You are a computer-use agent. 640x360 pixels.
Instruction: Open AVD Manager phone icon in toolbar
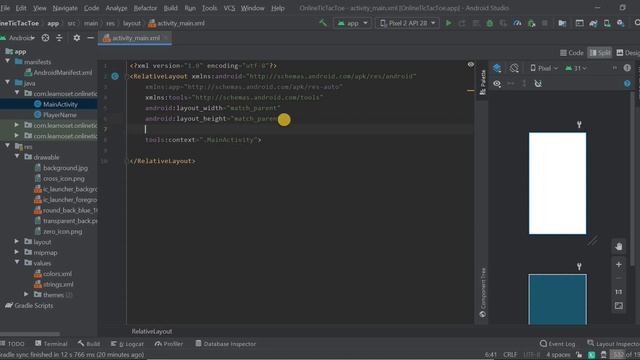coord(607,23)
